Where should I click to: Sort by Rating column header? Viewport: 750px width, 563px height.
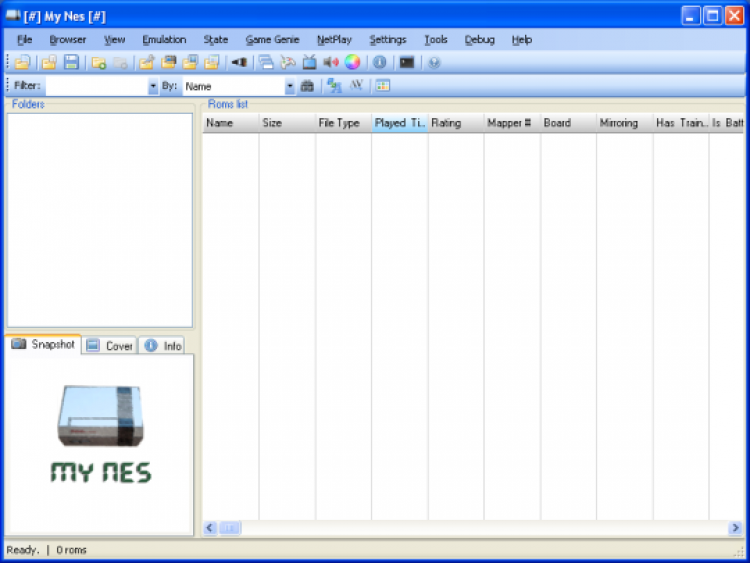pyautogui.click(x=456, y=123)
